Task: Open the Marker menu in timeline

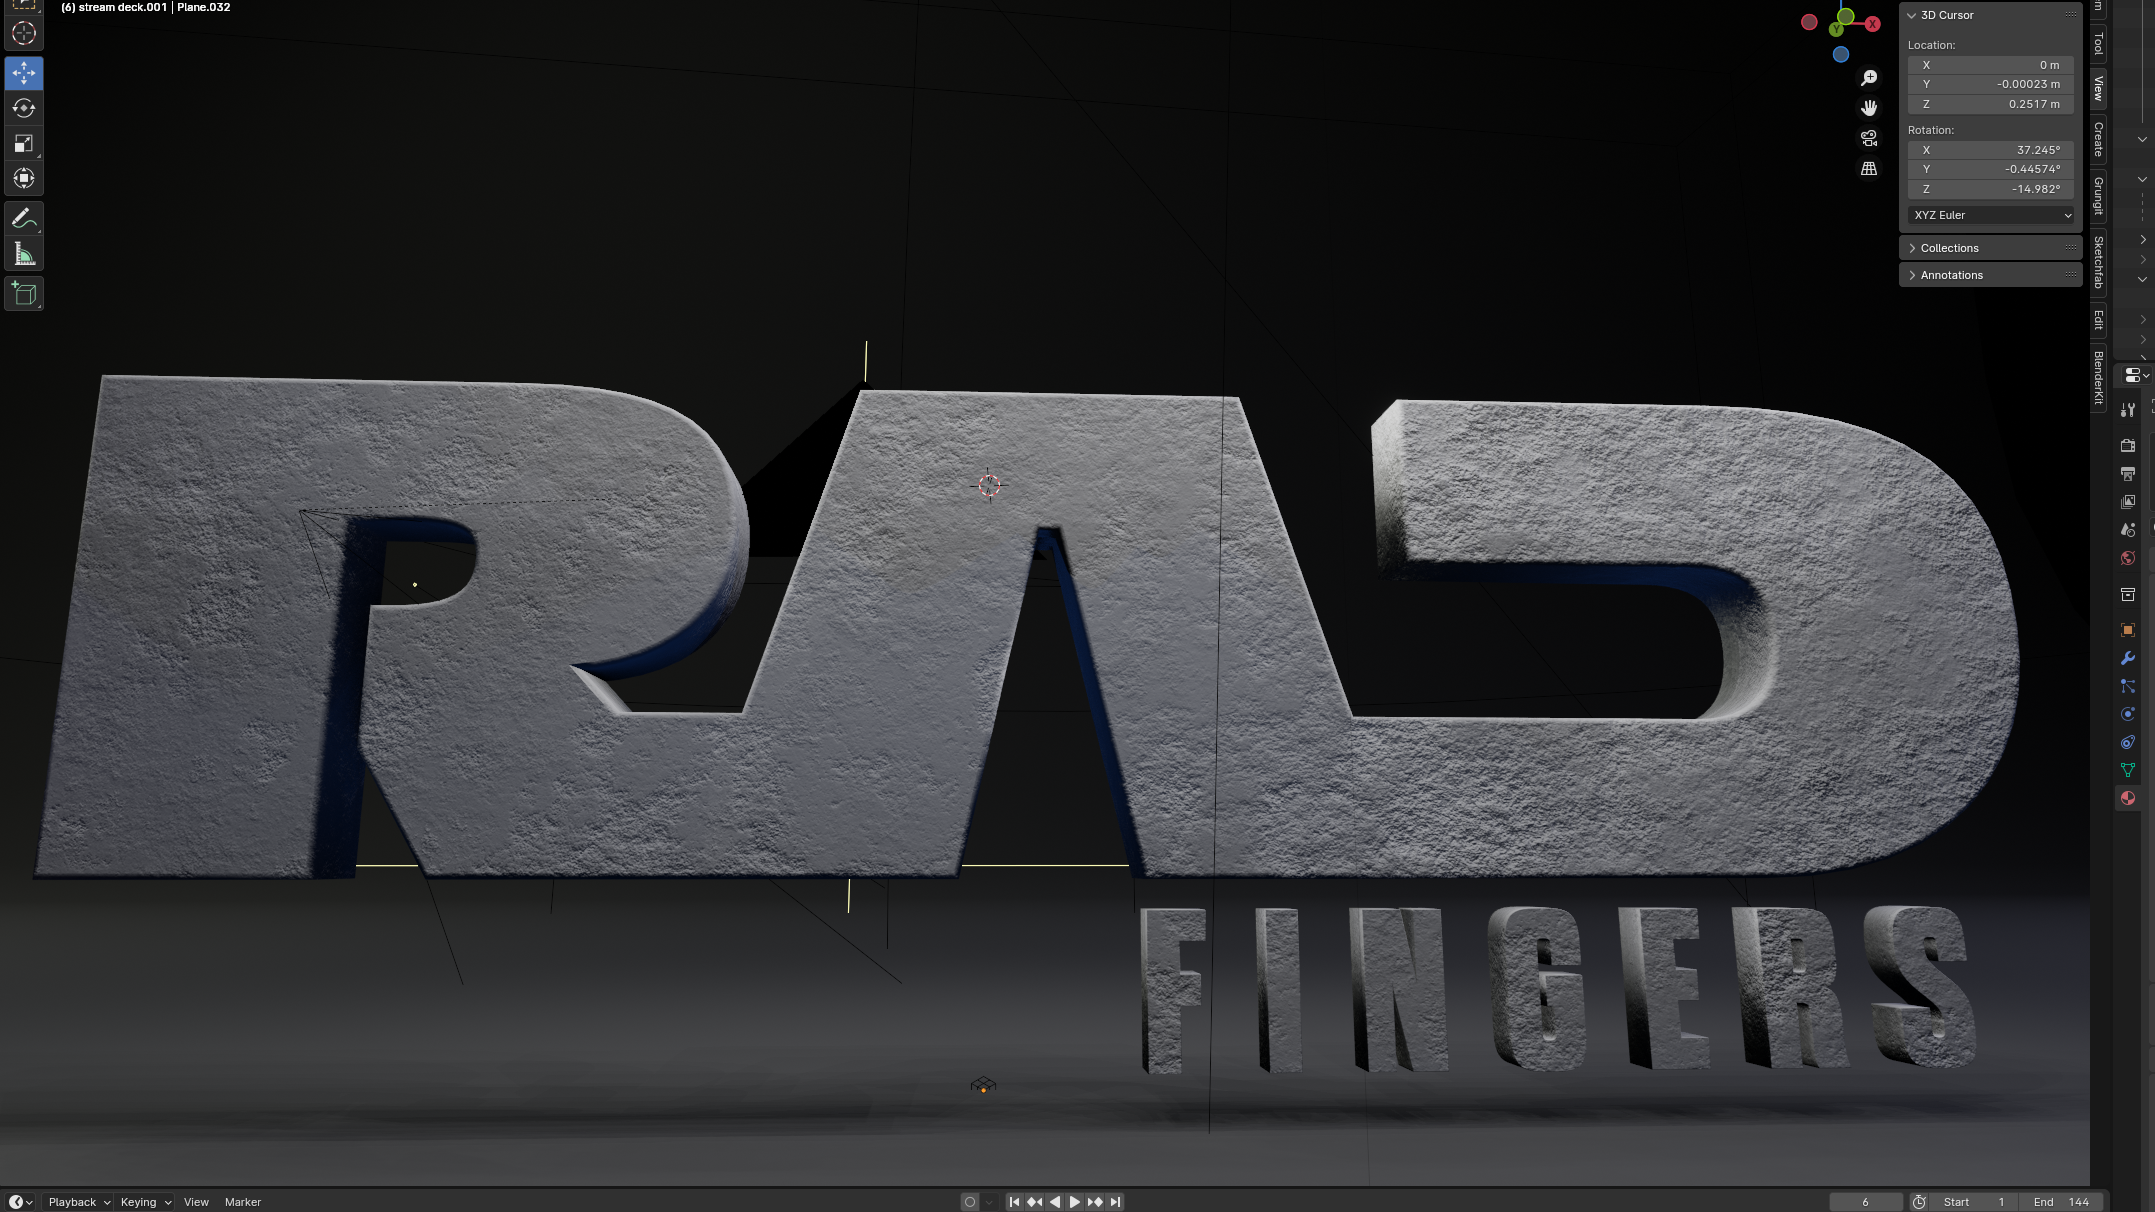Action: tap(242, 1202)
